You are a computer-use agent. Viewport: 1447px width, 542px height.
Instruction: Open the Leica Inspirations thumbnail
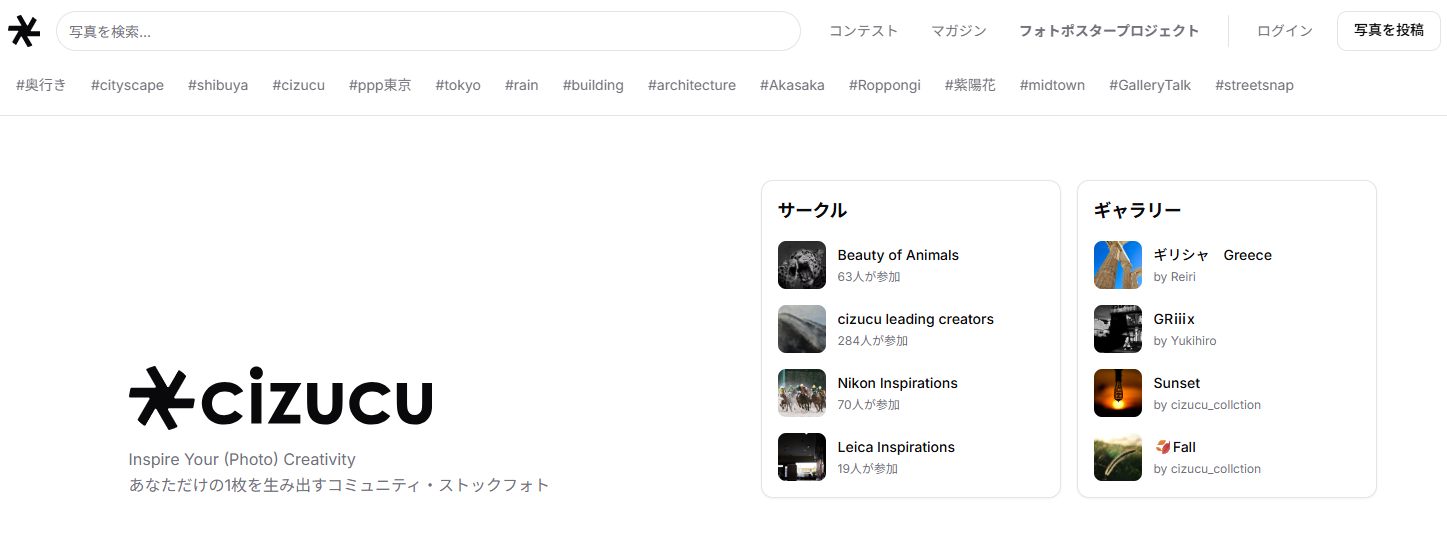click(802, 457)
